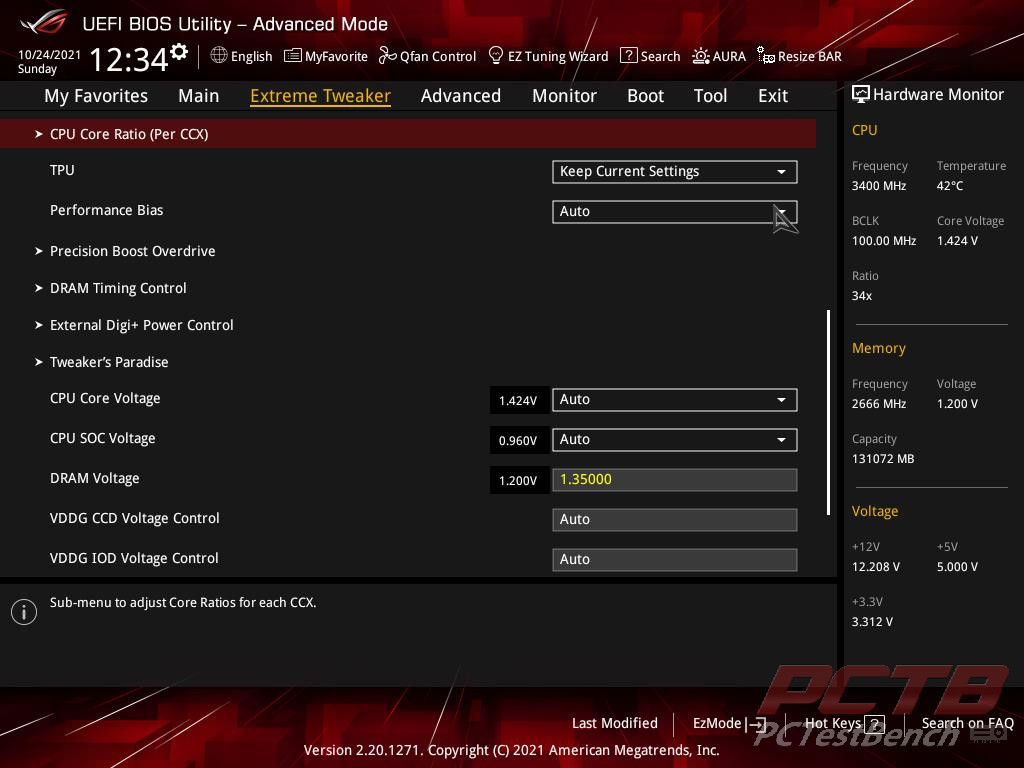Click the VDDG IOD Voltage Control field
This screenshot has height=768, width=1024.
(675, 560)
